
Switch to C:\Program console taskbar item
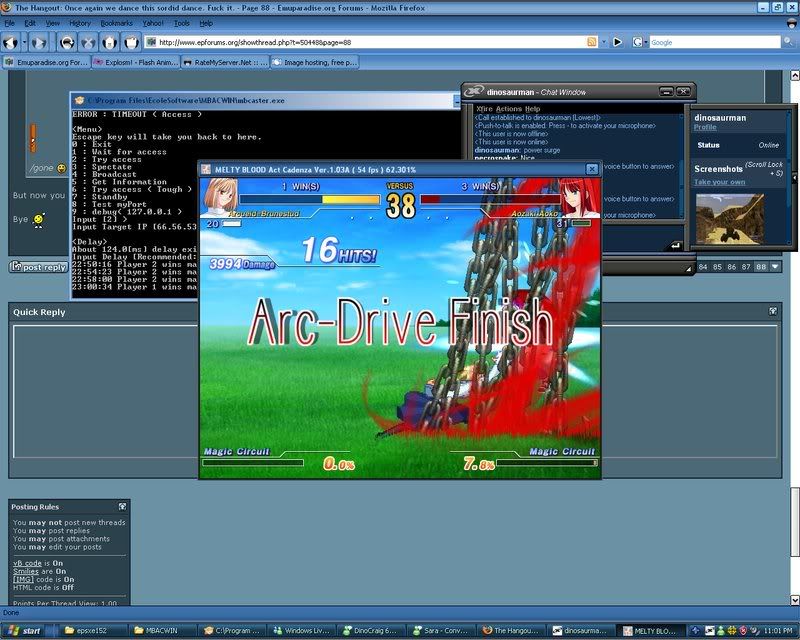[x=234, y=631]
